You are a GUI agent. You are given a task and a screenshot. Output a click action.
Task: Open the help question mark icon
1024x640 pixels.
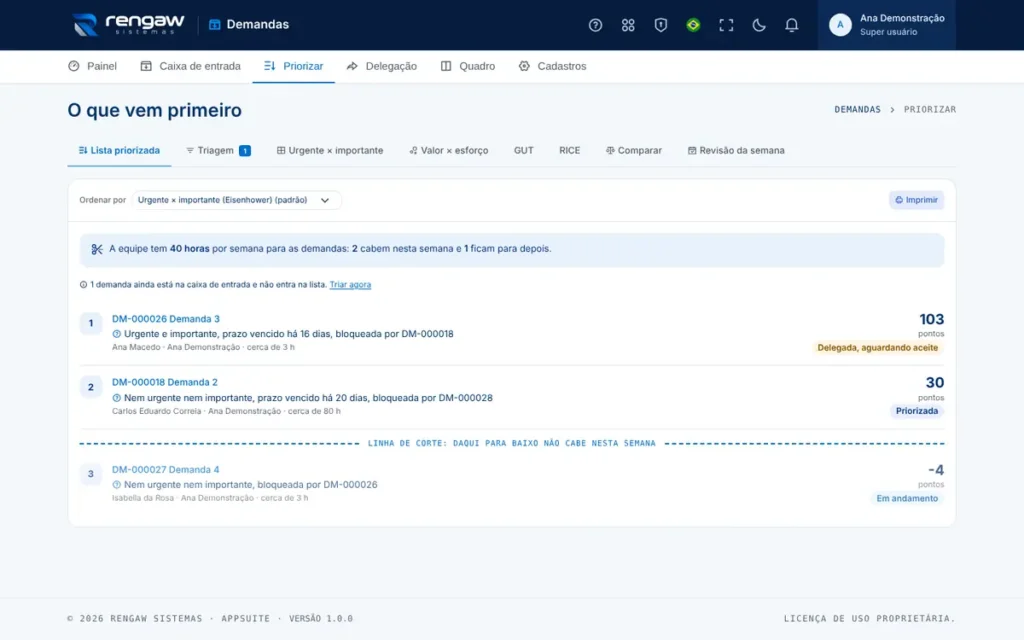coord(595,25)
